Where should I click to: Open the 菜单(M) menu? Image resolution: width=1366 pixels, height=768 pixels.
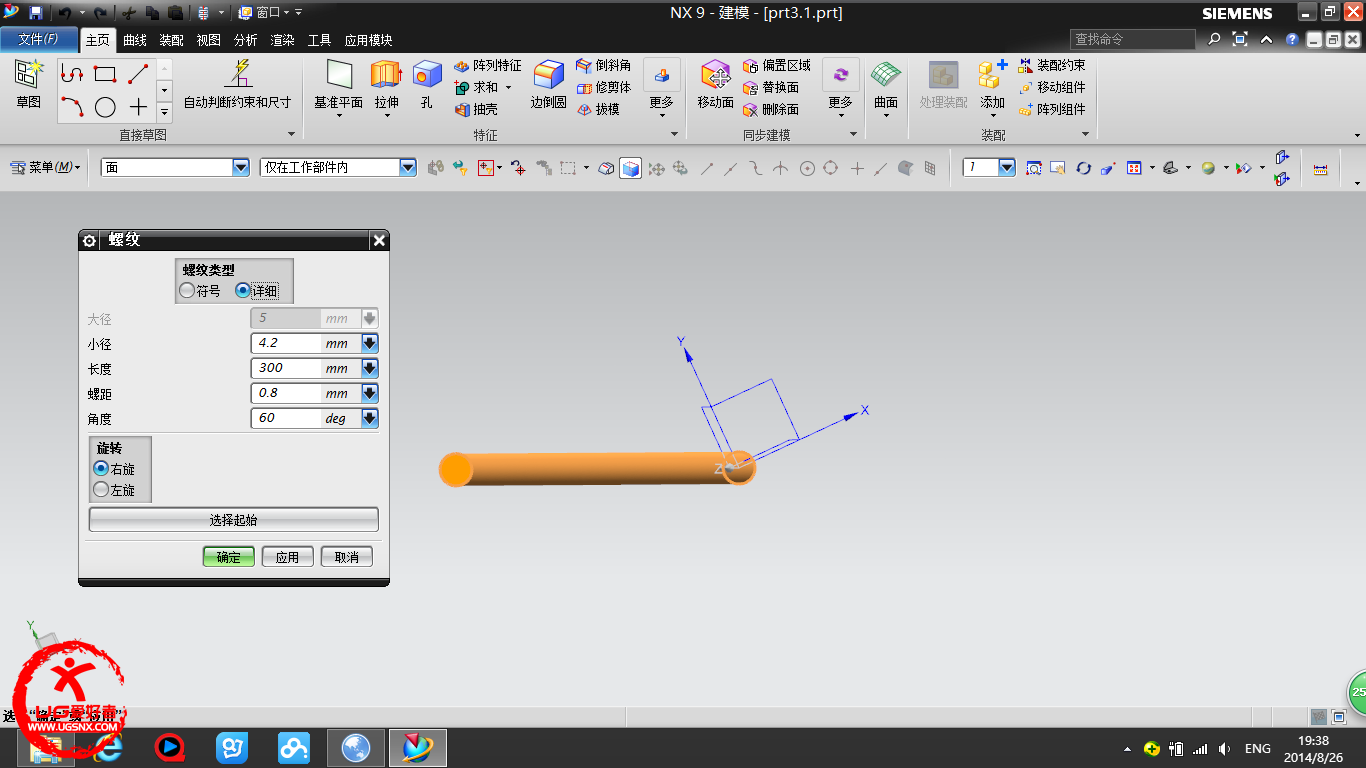46,168
